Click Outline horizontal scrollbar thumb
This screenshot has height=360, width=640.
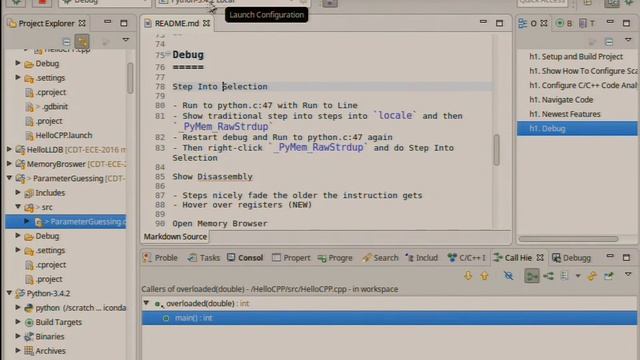(569, 238)
